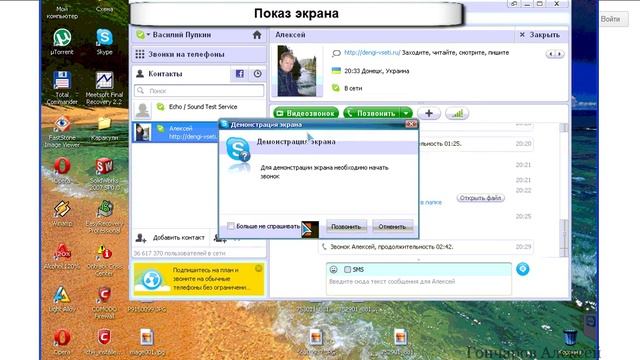Open recent history clock icon
The image size is (640, 360).
coord(258,74)
